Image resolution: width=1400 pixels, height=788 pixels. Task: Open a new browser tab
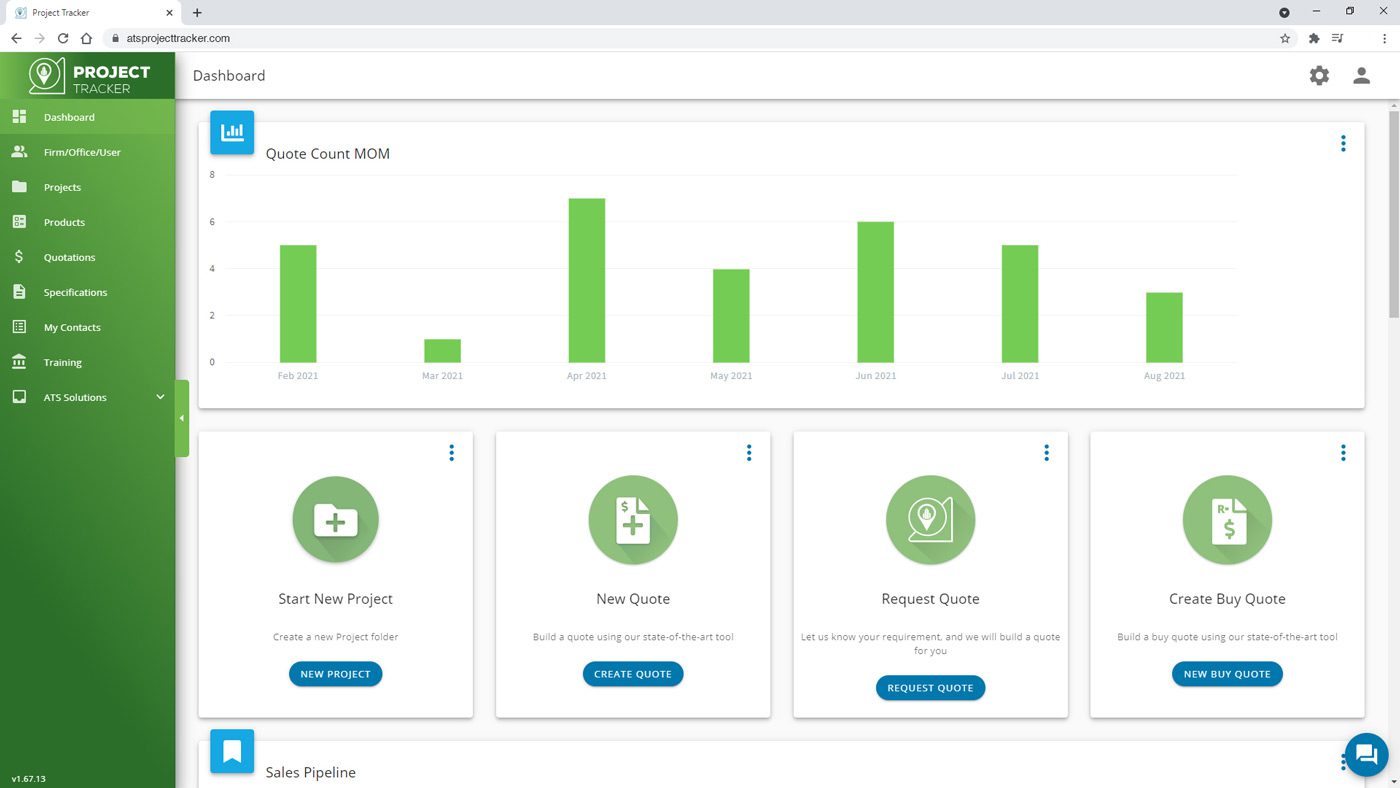point(197,12)
